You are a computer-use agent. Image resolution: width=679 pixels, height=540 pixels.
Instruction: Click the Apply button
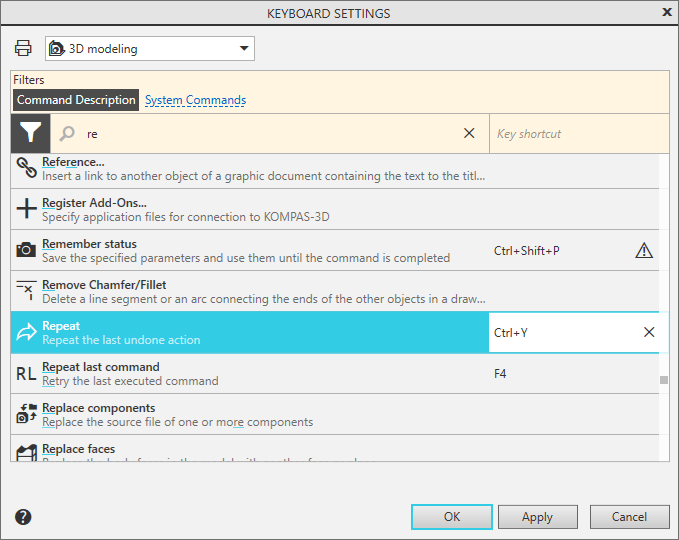(x=537, y=517)
